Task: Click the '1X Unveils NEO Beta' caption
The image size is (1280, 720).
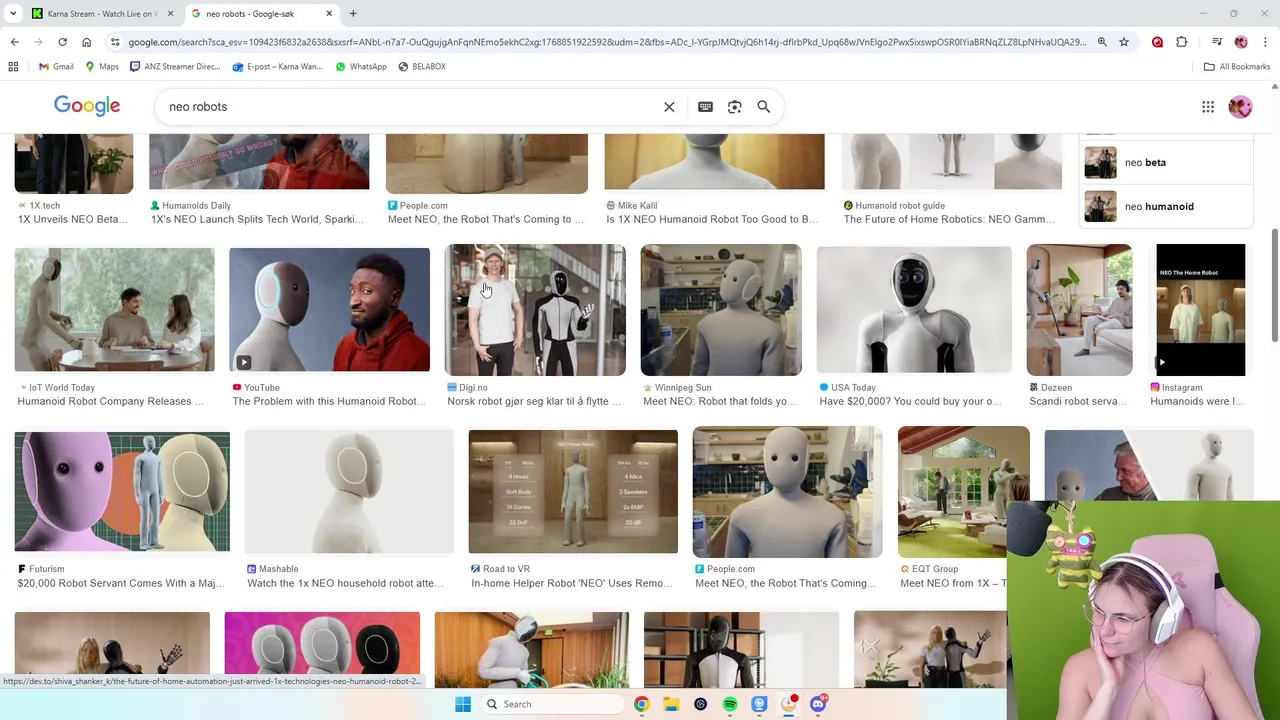Action: (72, 219)
